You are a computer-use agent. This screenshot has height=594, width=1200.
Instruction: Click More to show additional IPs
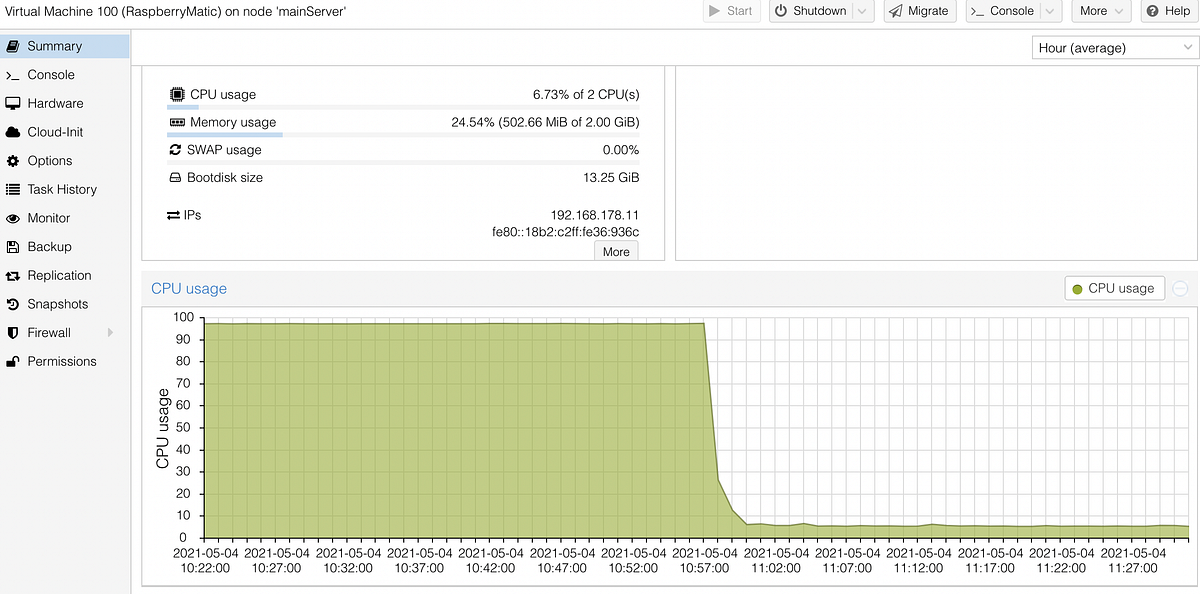point(615,251)
